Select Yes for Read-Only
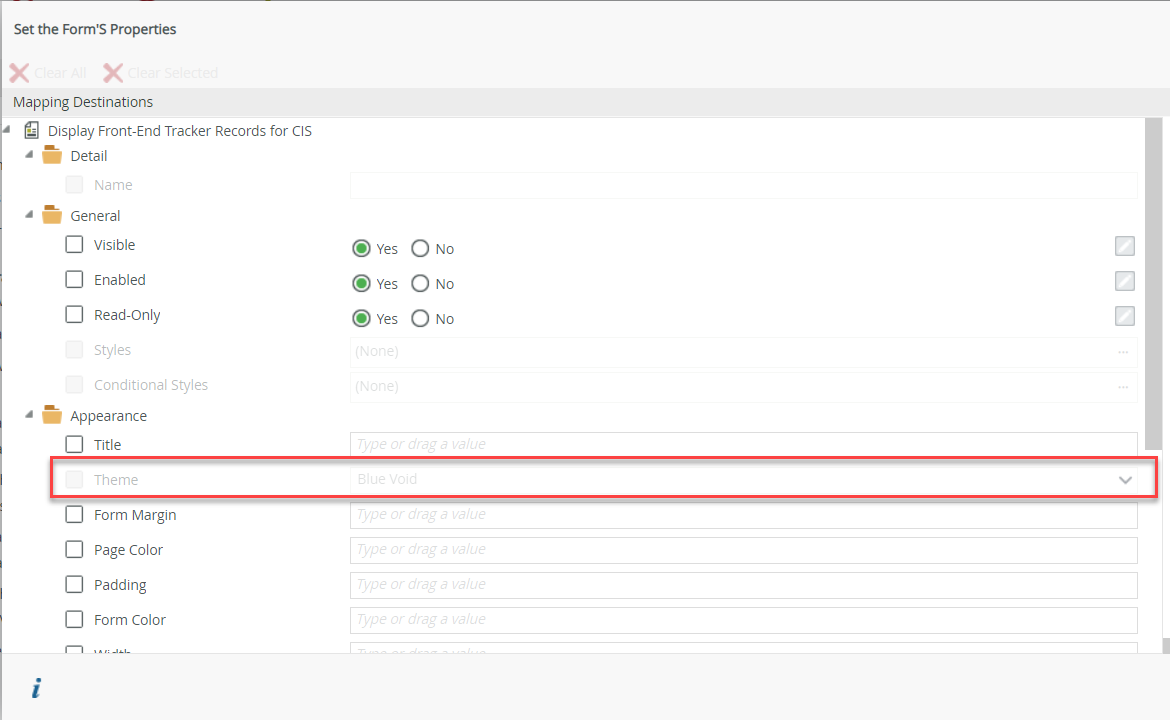The width and height of the screenshot is (1170, 720). (361, 319)
